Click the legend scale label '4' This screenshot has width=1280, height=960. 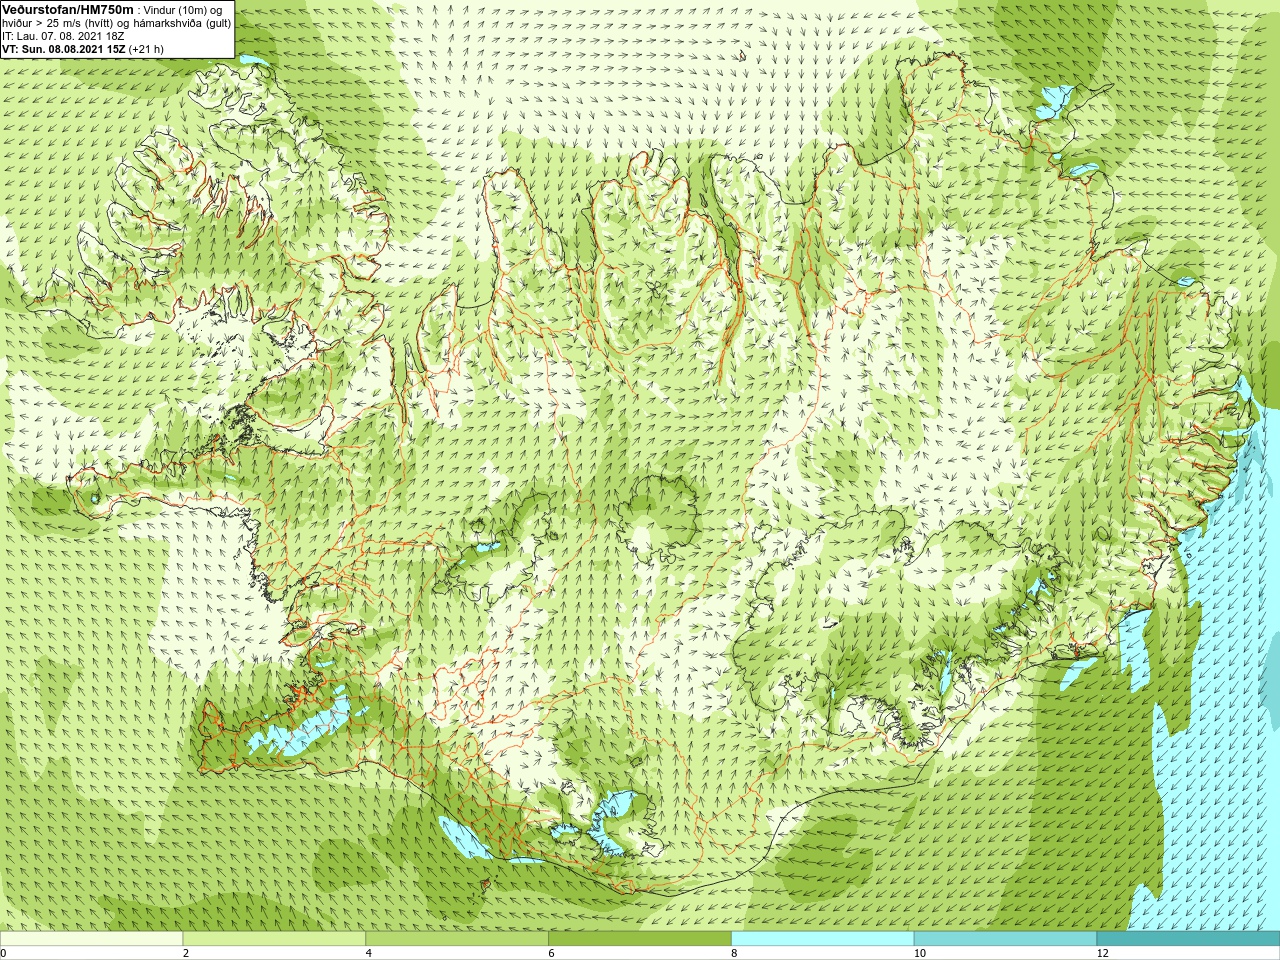pyautogui.click(x=369, y=953)
